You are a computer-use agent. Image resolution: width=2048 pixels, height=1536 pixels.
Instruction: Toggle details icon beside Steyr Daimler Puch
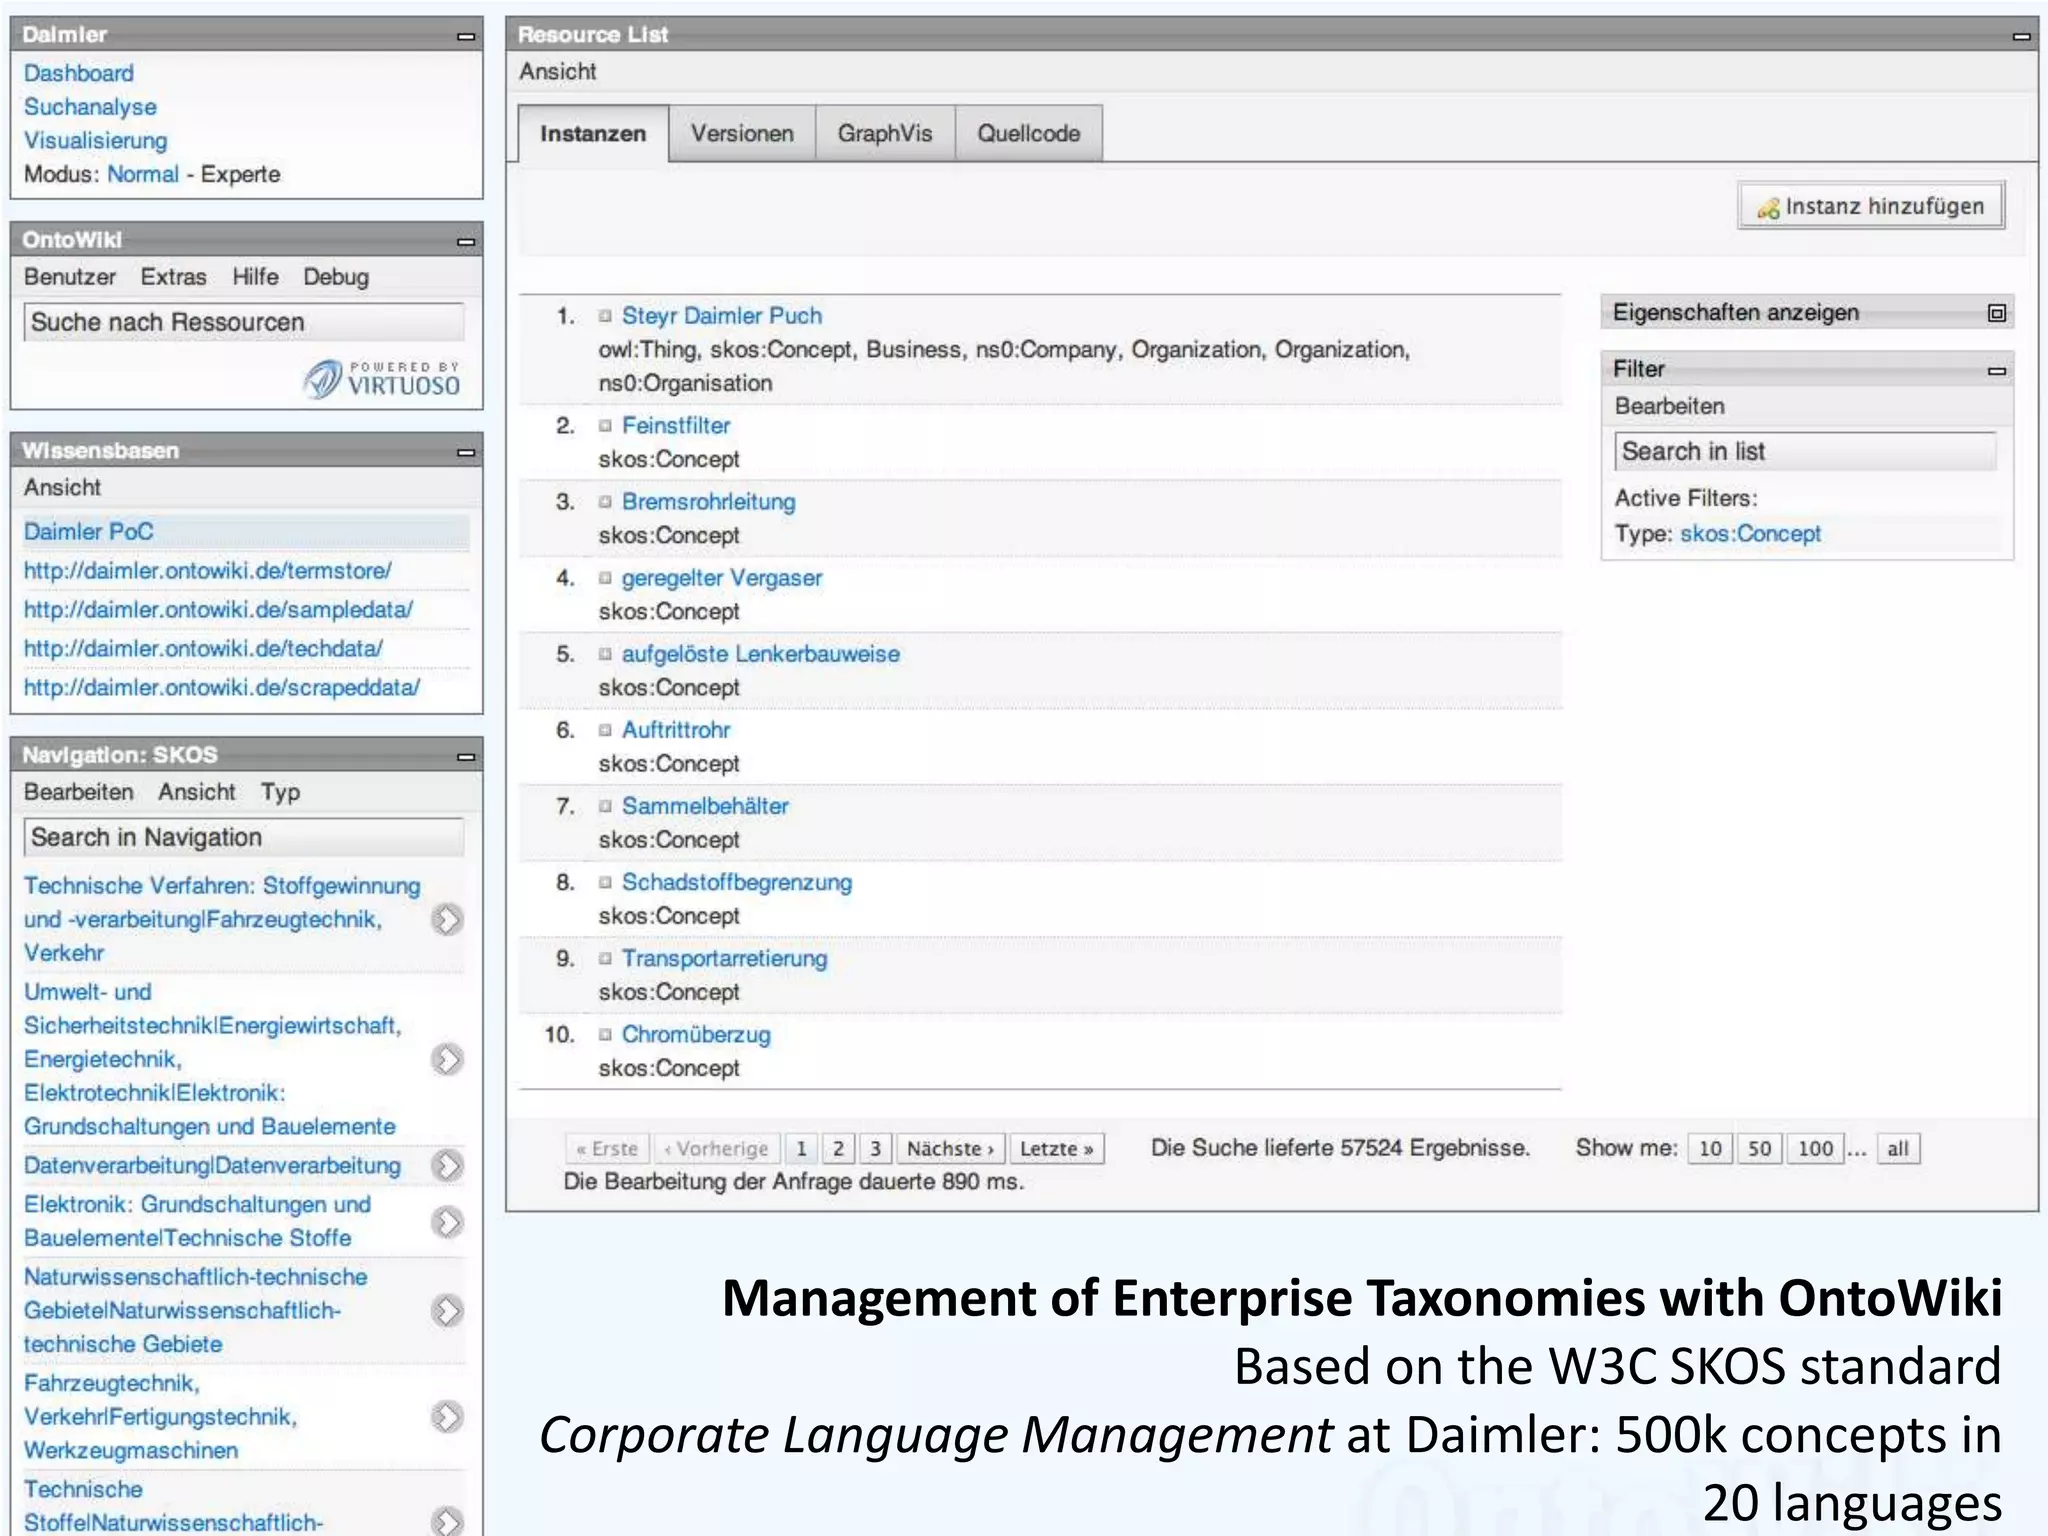point(605,316)
